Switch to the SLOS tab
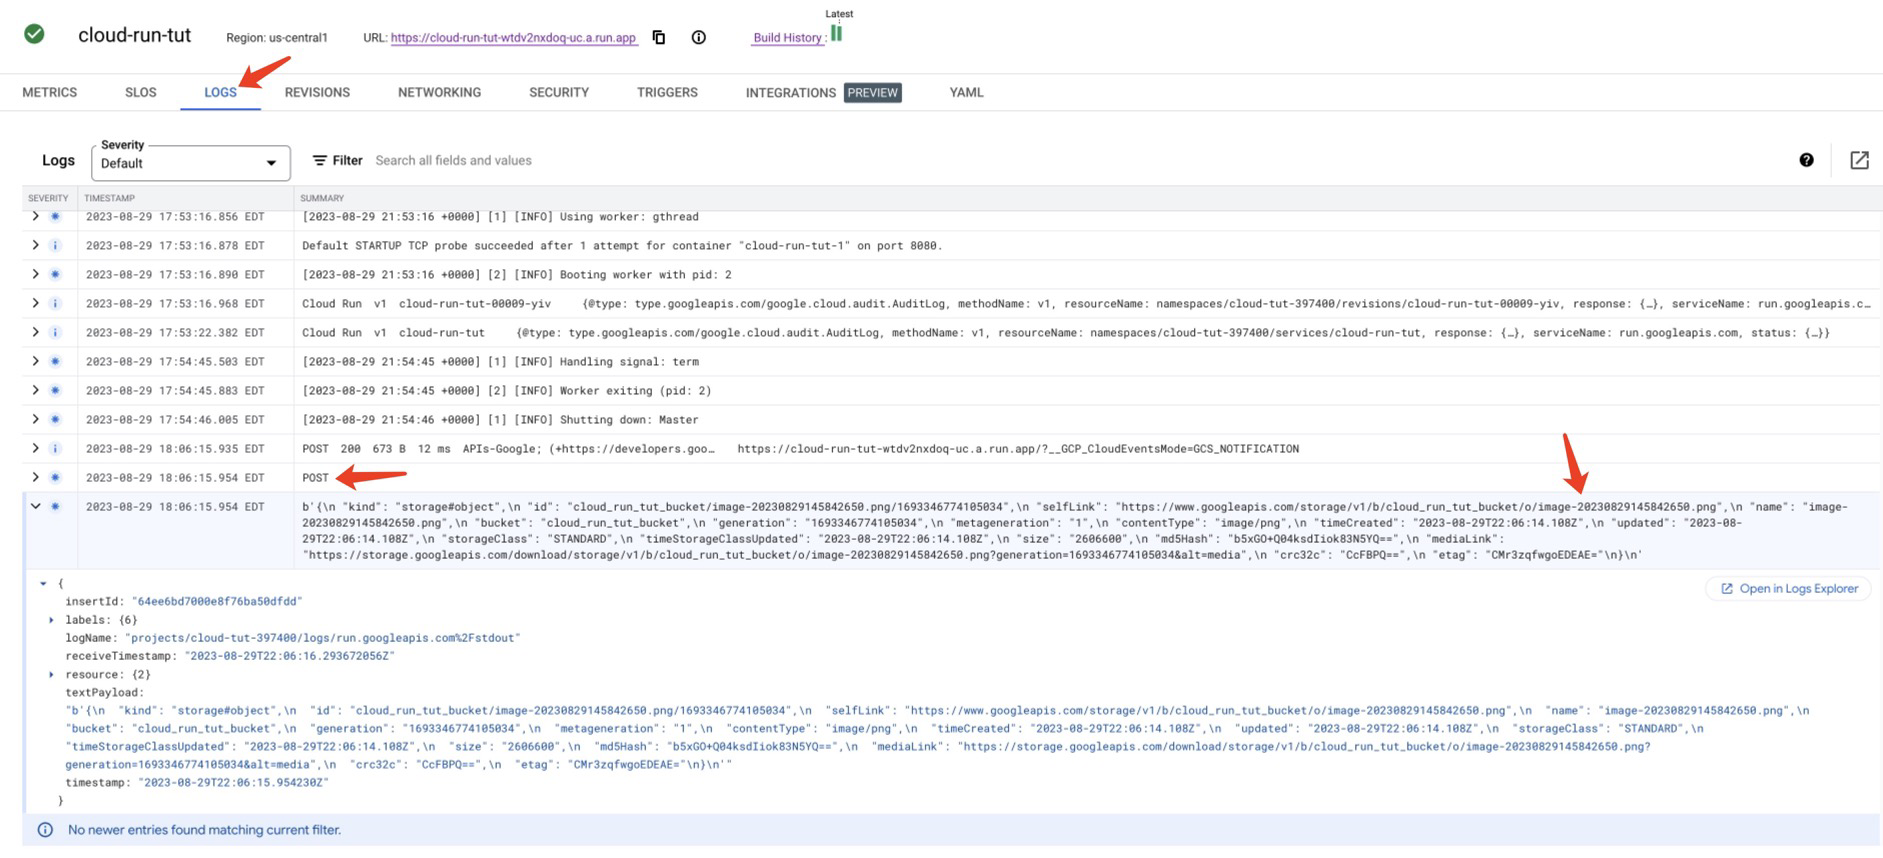Image resolution: width=1883 pixels, height=858 pixels. tap(141, 92)
